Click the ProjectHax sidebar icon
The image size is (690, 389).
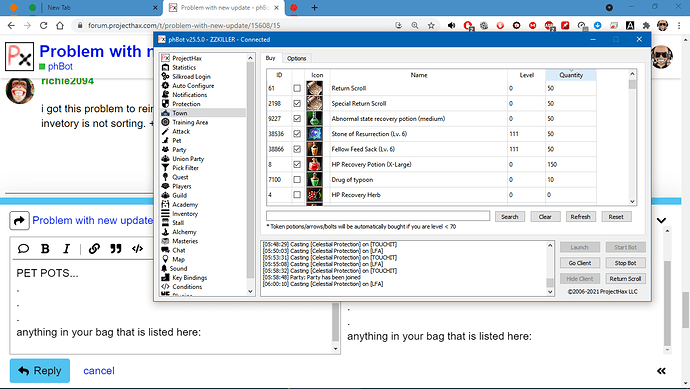point(165,58)
